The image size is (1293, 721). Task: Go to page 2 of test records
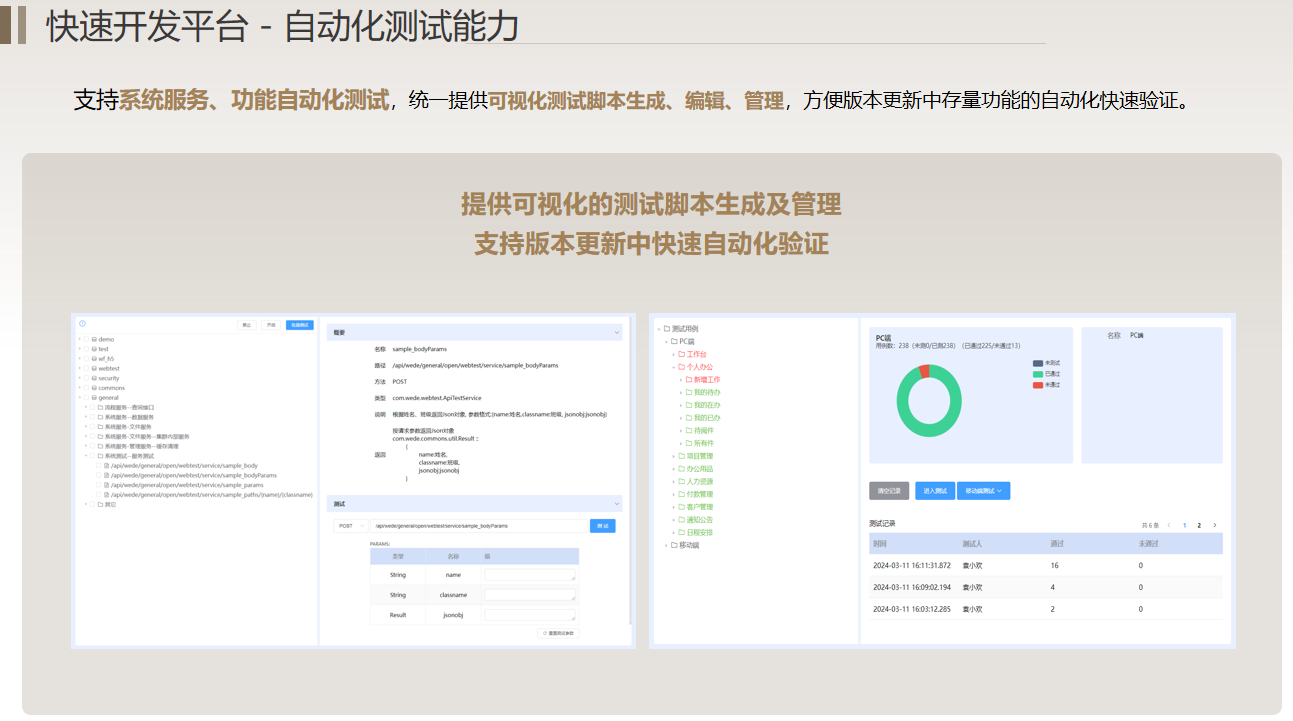pos(1199,525)
